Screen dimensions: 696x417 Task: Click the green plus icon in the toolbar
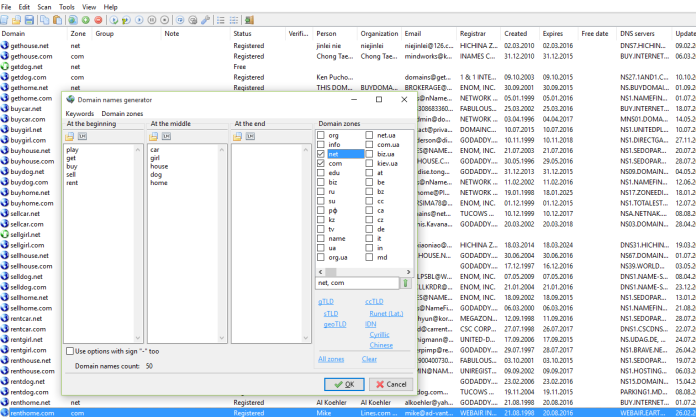(85, 20)
